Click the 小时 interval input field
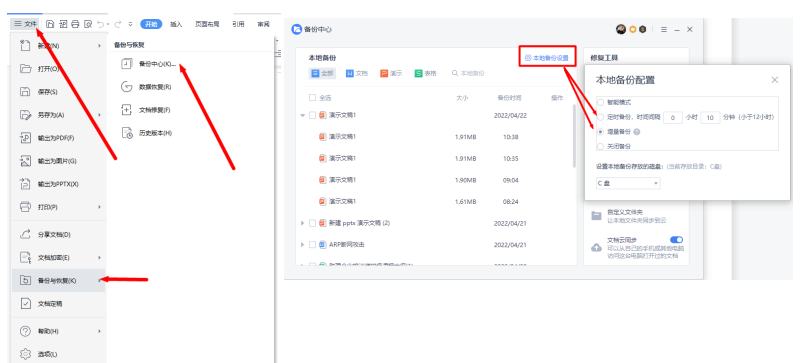Image resolution: width=803 pixels, height=363 pixels. pyautogui.click(x=673, y=117)
